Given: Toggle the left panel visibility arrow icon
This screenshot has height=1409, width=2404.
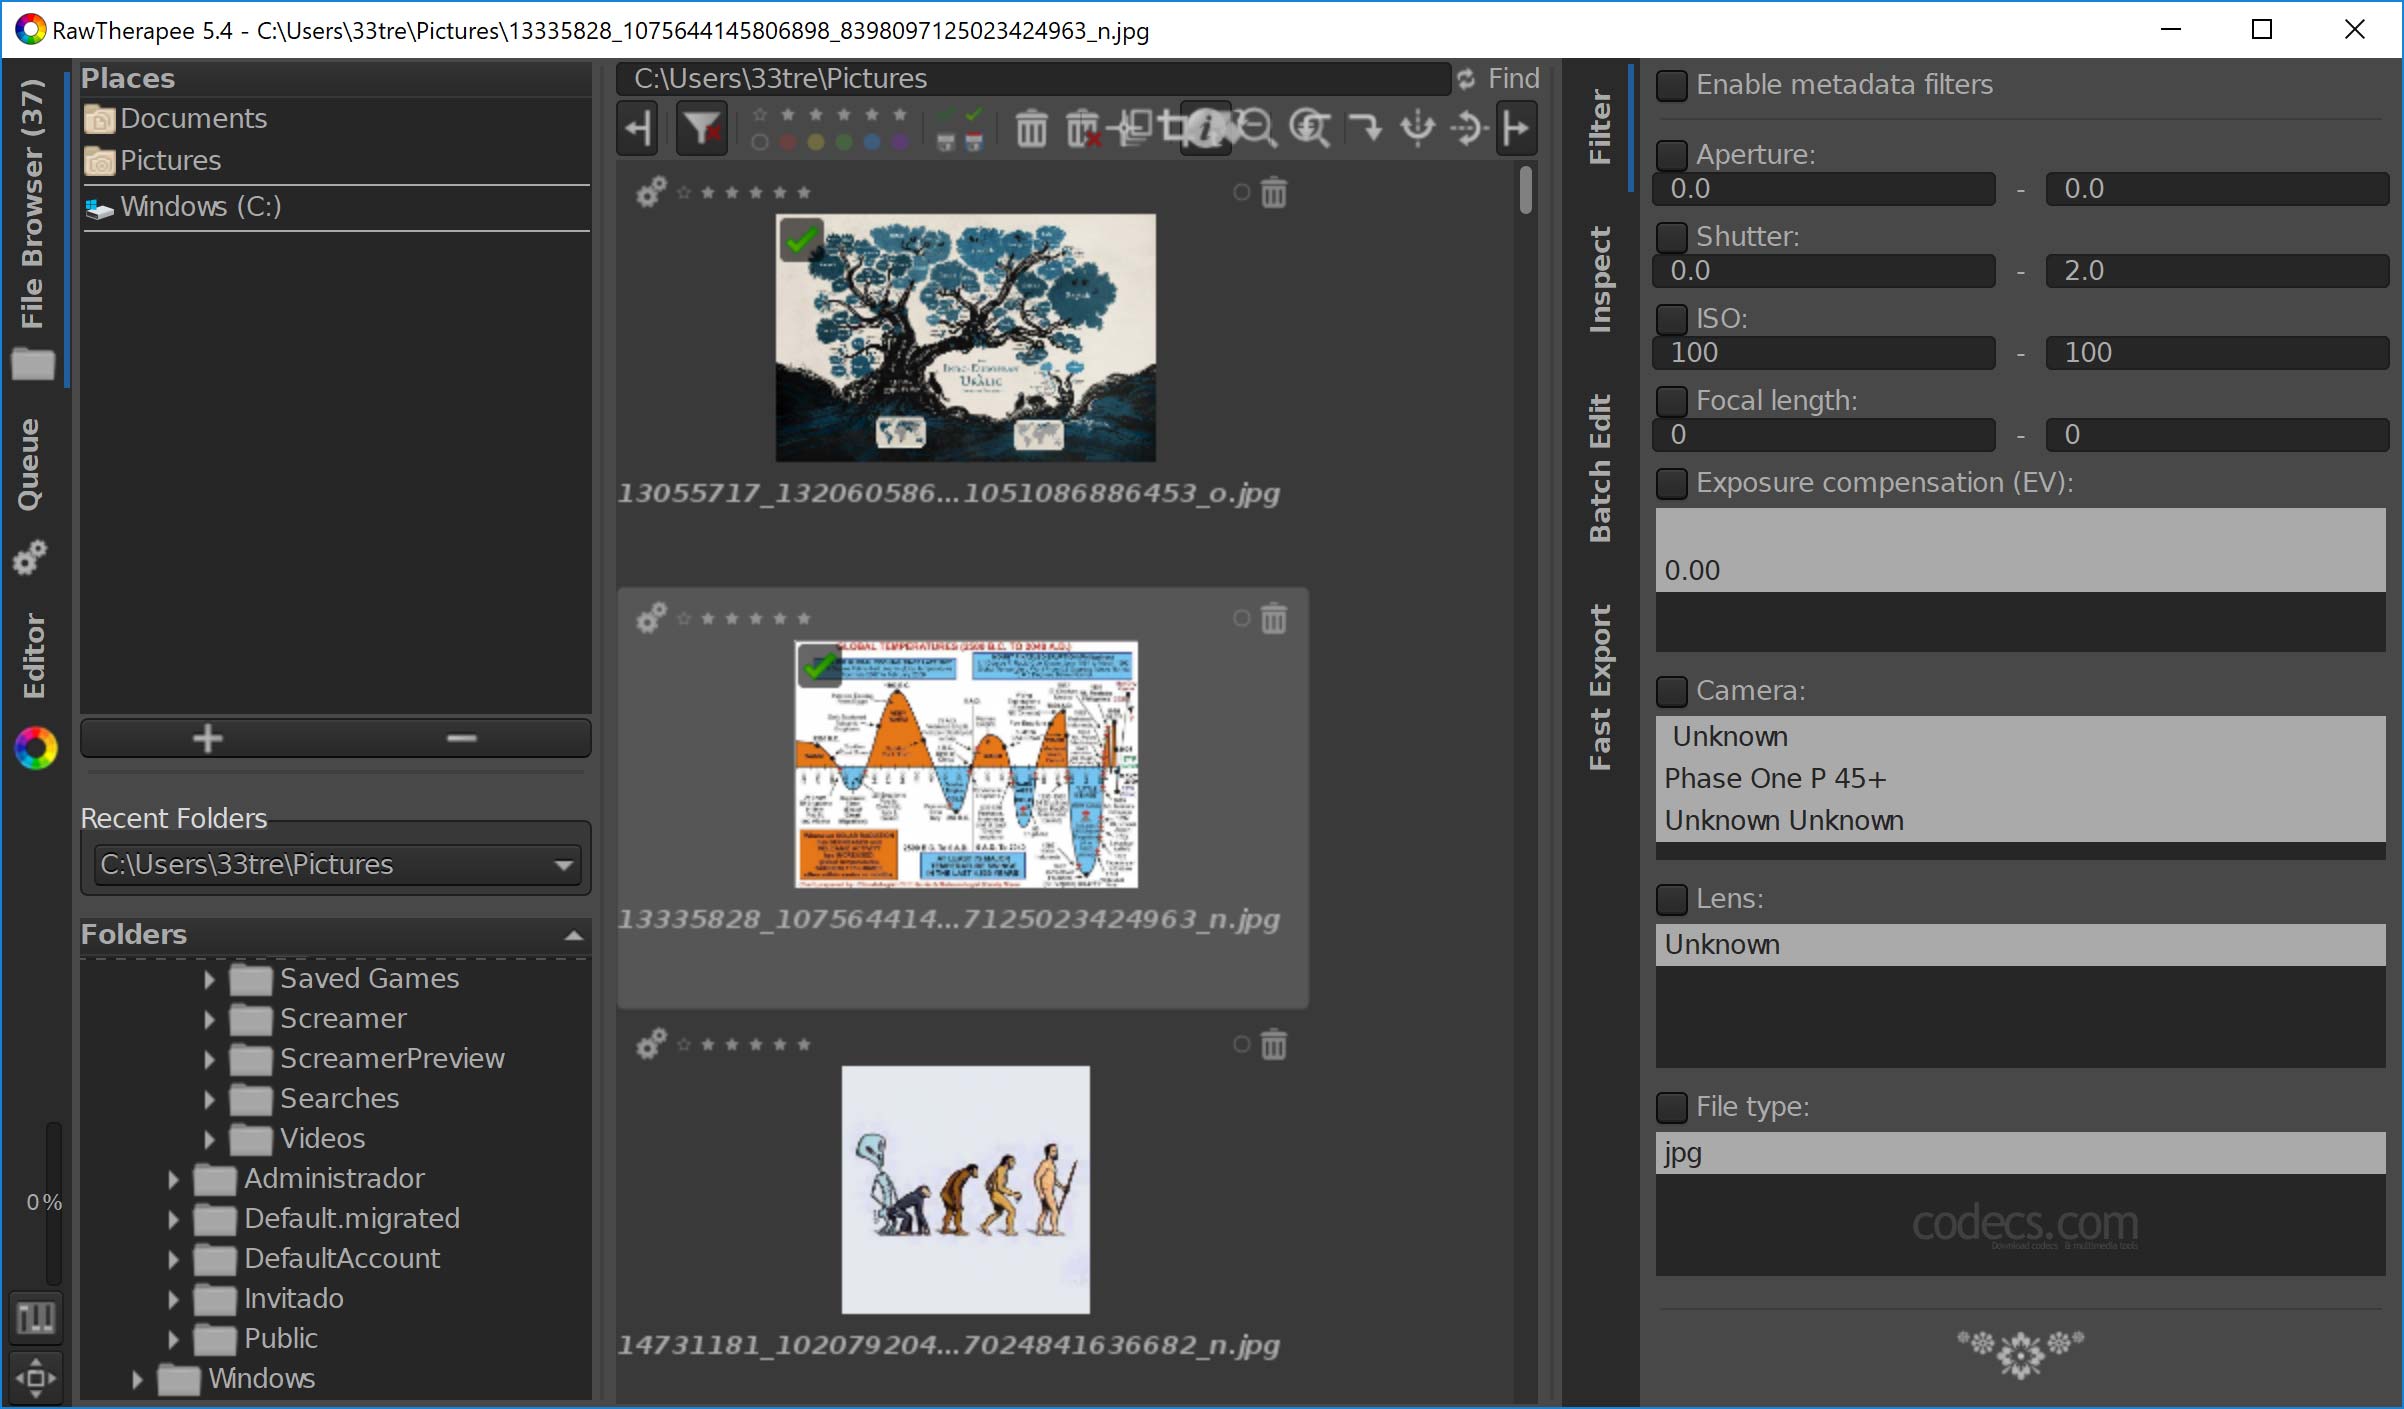Looking at the screenshot, I should click(x=637, y=129).
